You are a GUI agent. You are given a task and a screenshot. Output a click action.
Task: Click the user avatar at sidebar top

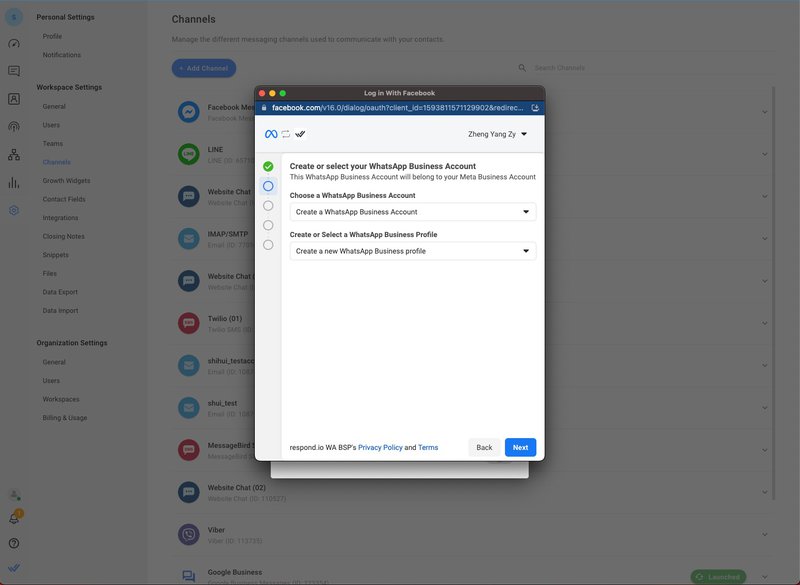point(14,17)
